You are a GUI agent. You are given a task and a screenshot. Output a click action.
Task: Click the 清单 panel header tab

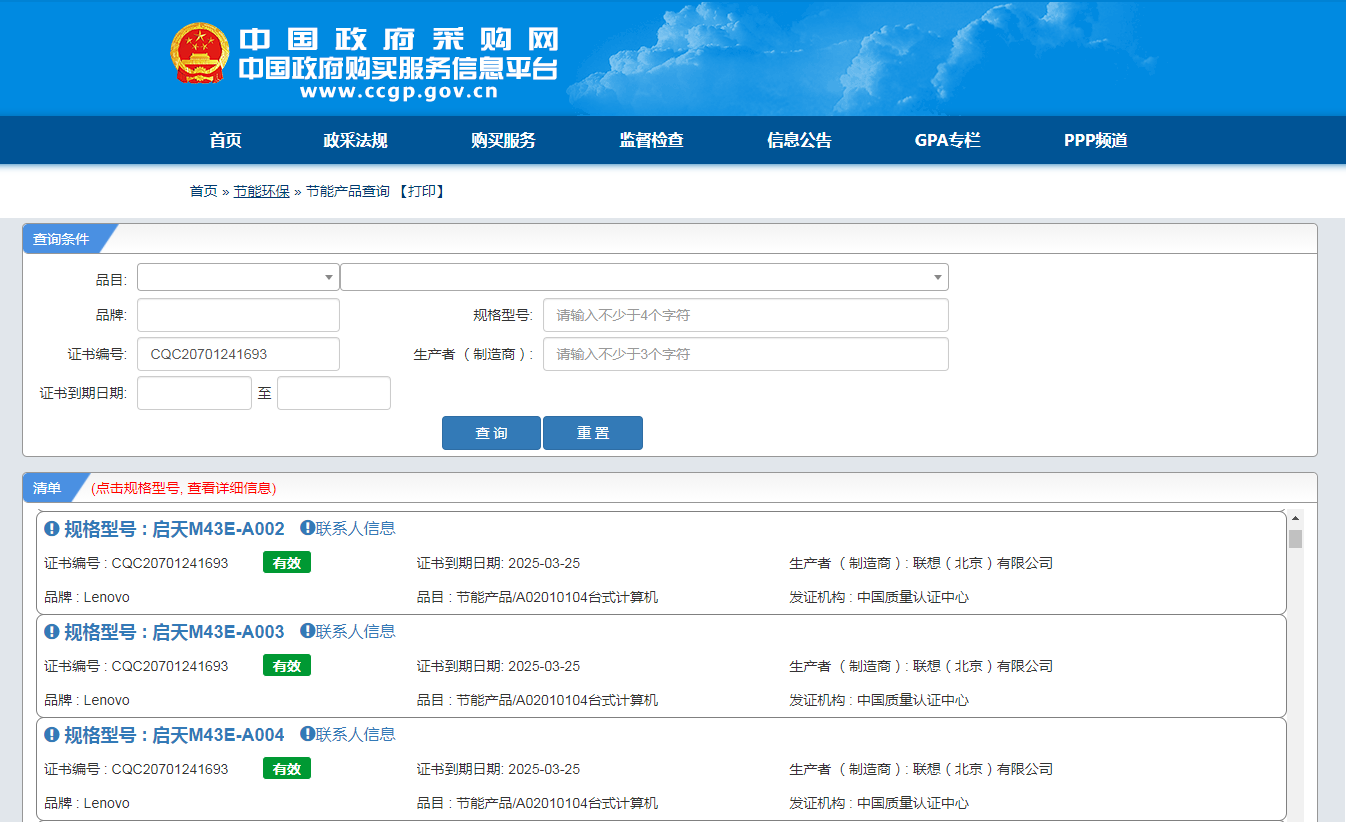point(47,488)
